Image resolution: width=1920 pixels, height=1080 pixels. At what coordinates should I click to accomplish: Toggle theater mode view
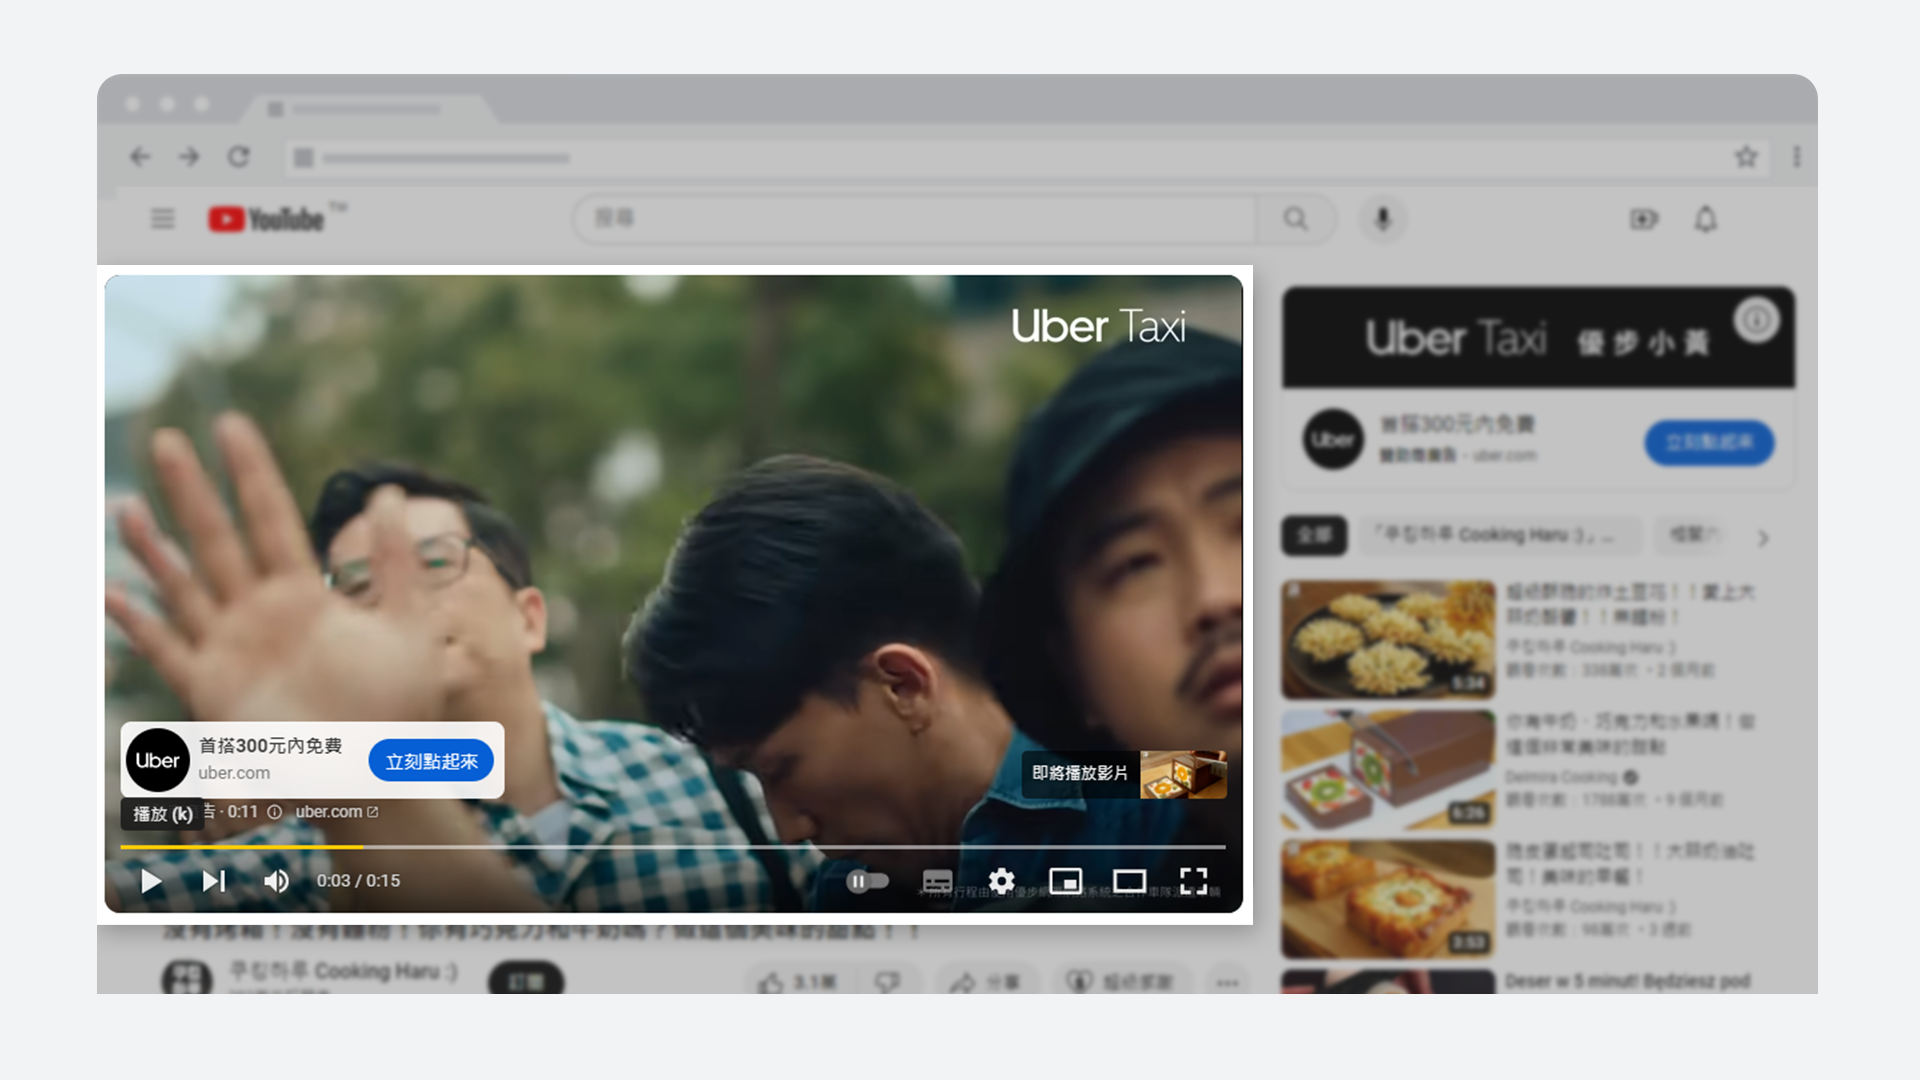(1129, 881)
